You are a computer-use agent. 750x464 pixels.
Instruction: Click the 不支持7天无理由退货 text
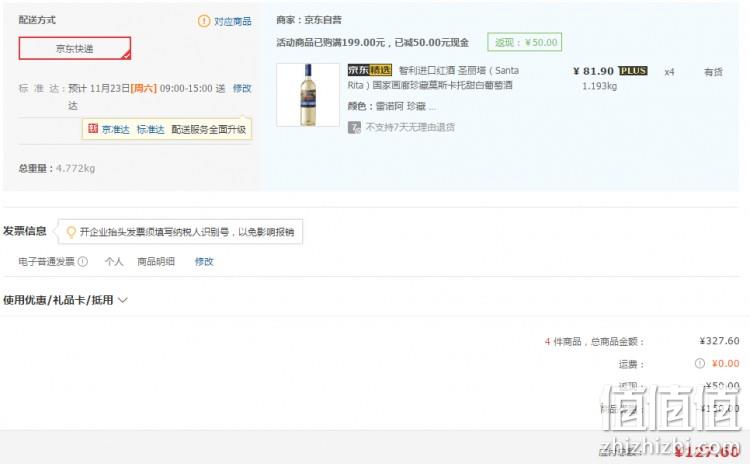(x=410, y=127)
